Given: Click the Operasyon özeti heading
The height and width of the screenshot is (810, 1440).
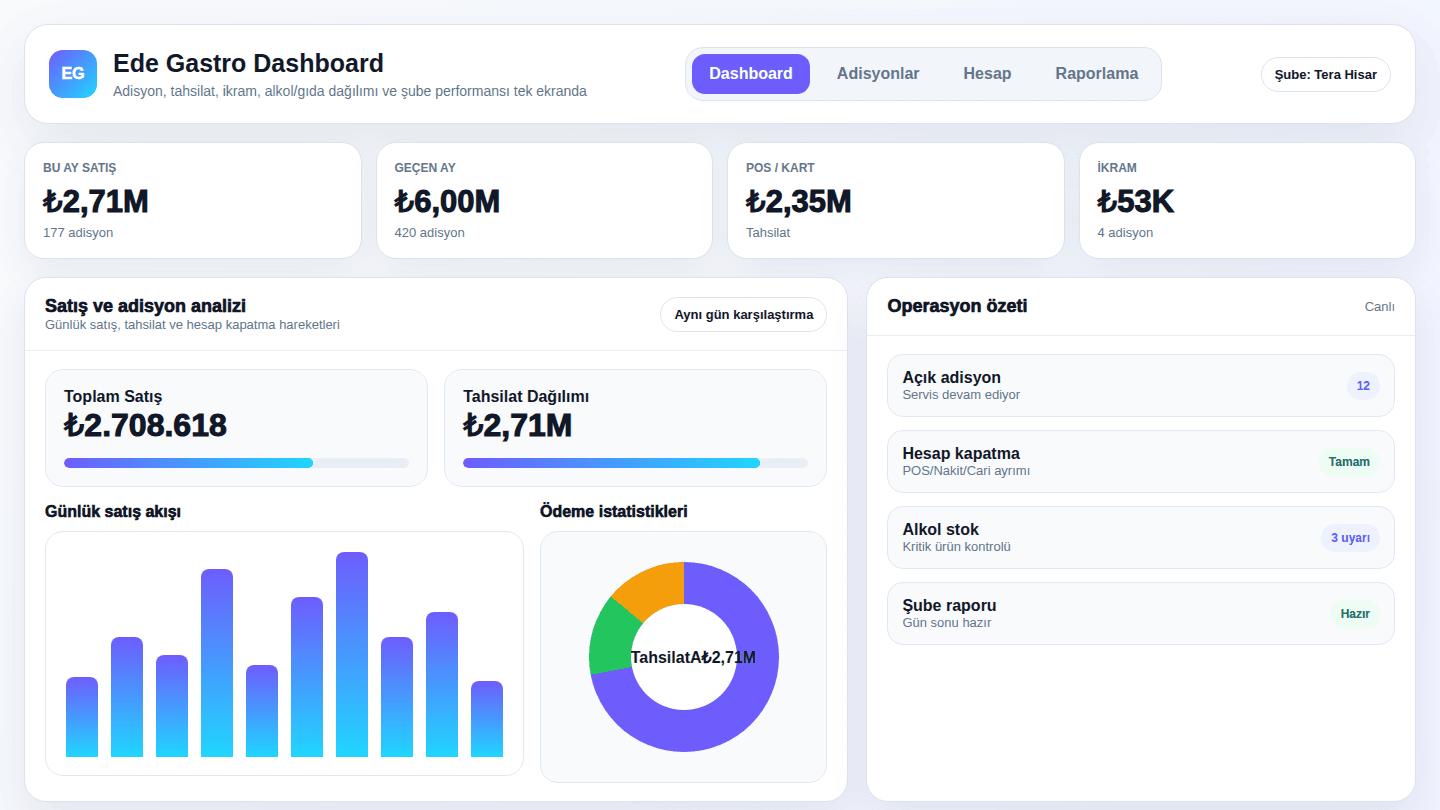Looking at the screenshot, I should [957, 306].
